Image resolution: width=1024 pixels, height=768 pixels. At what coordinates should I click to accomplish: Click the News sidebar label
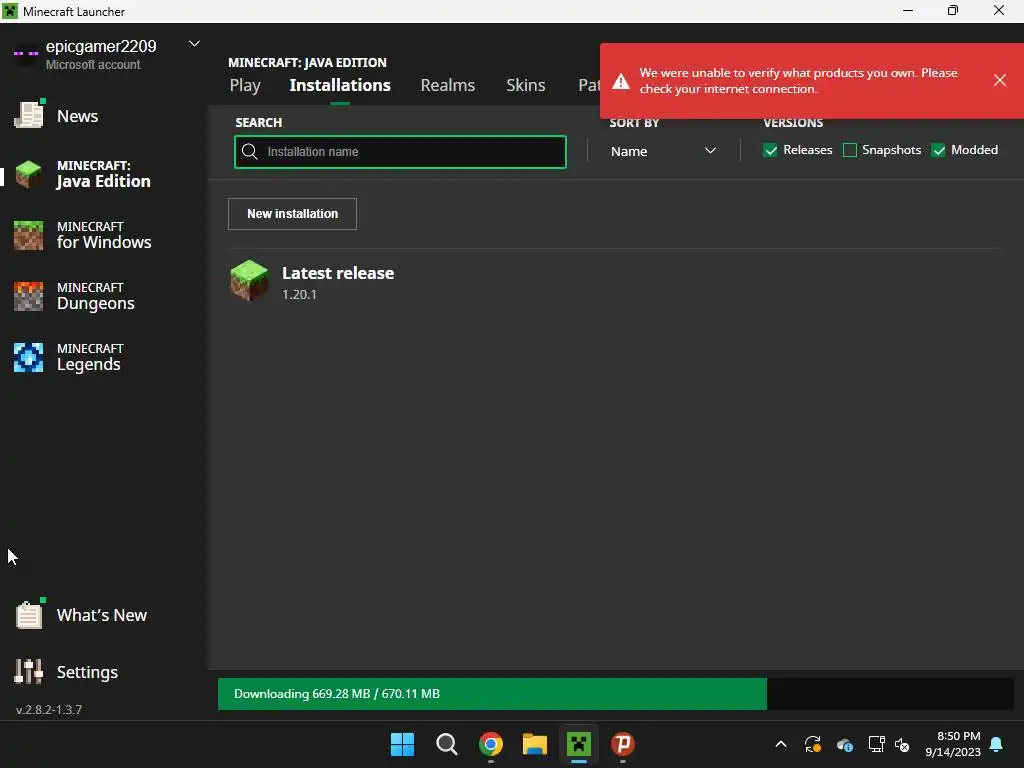click(x=77, y=116)
